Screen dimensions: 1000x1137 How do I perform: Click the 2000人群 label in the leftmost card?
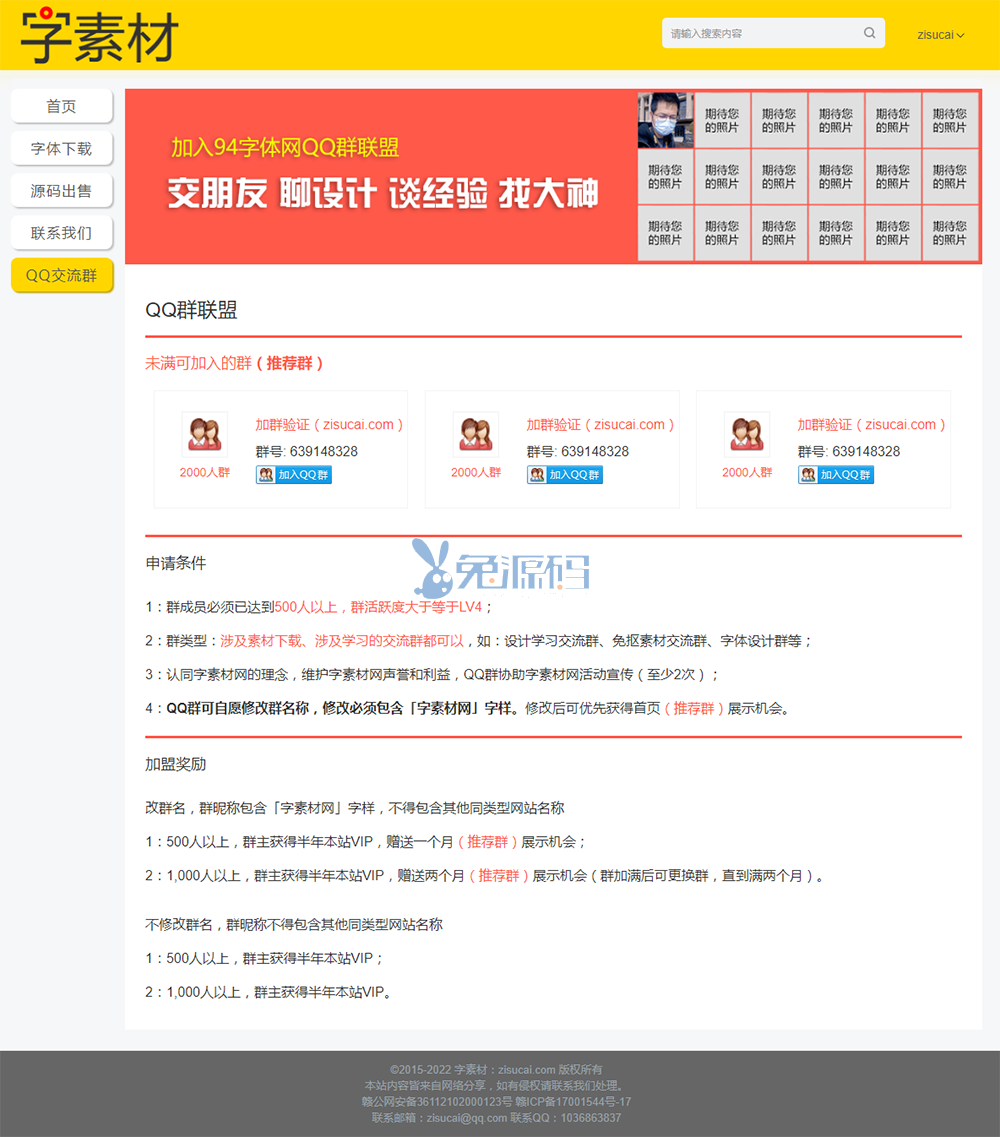[x=204, y=472]
